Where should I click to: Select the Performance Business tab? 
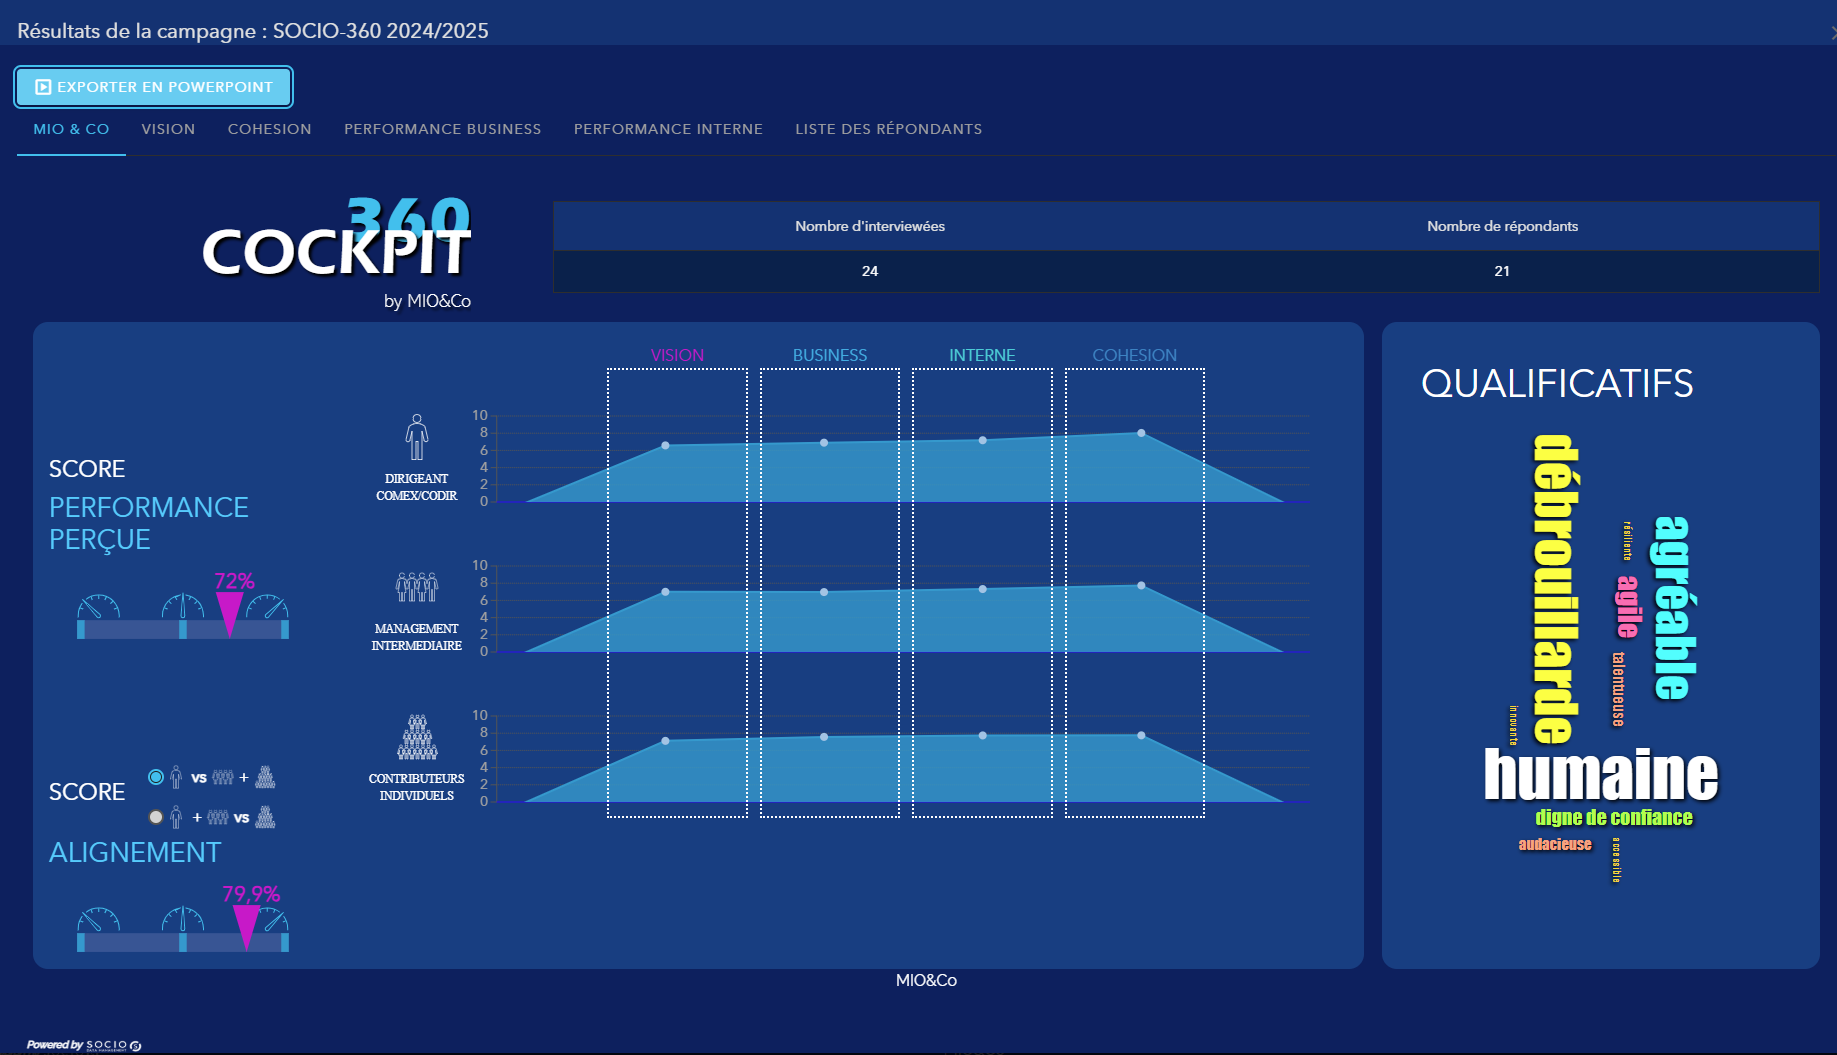tap(443, 129)
